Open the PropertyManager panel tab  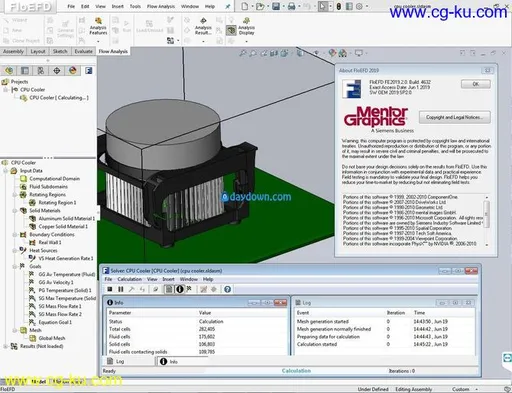coord(25,70)
